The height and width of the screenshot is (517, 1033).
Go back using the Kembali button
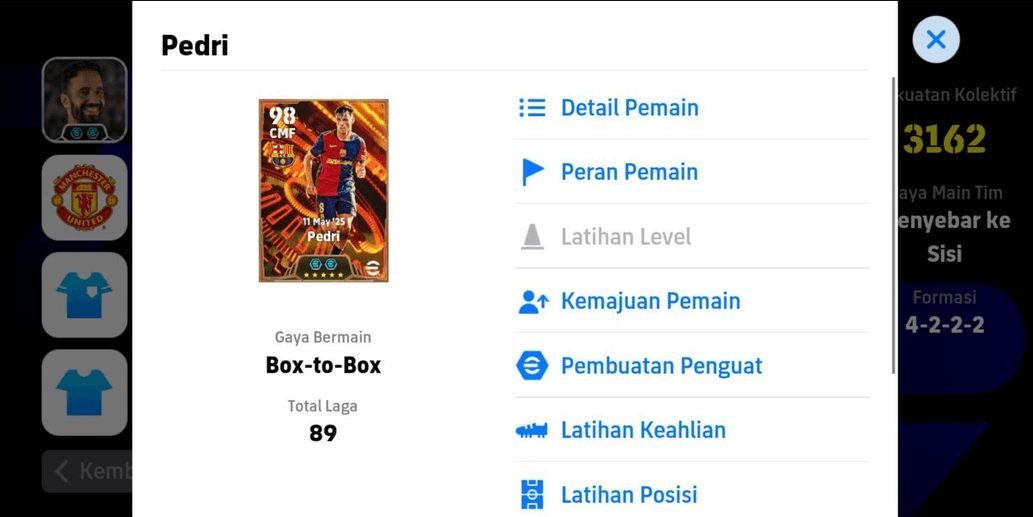(87, 472)
